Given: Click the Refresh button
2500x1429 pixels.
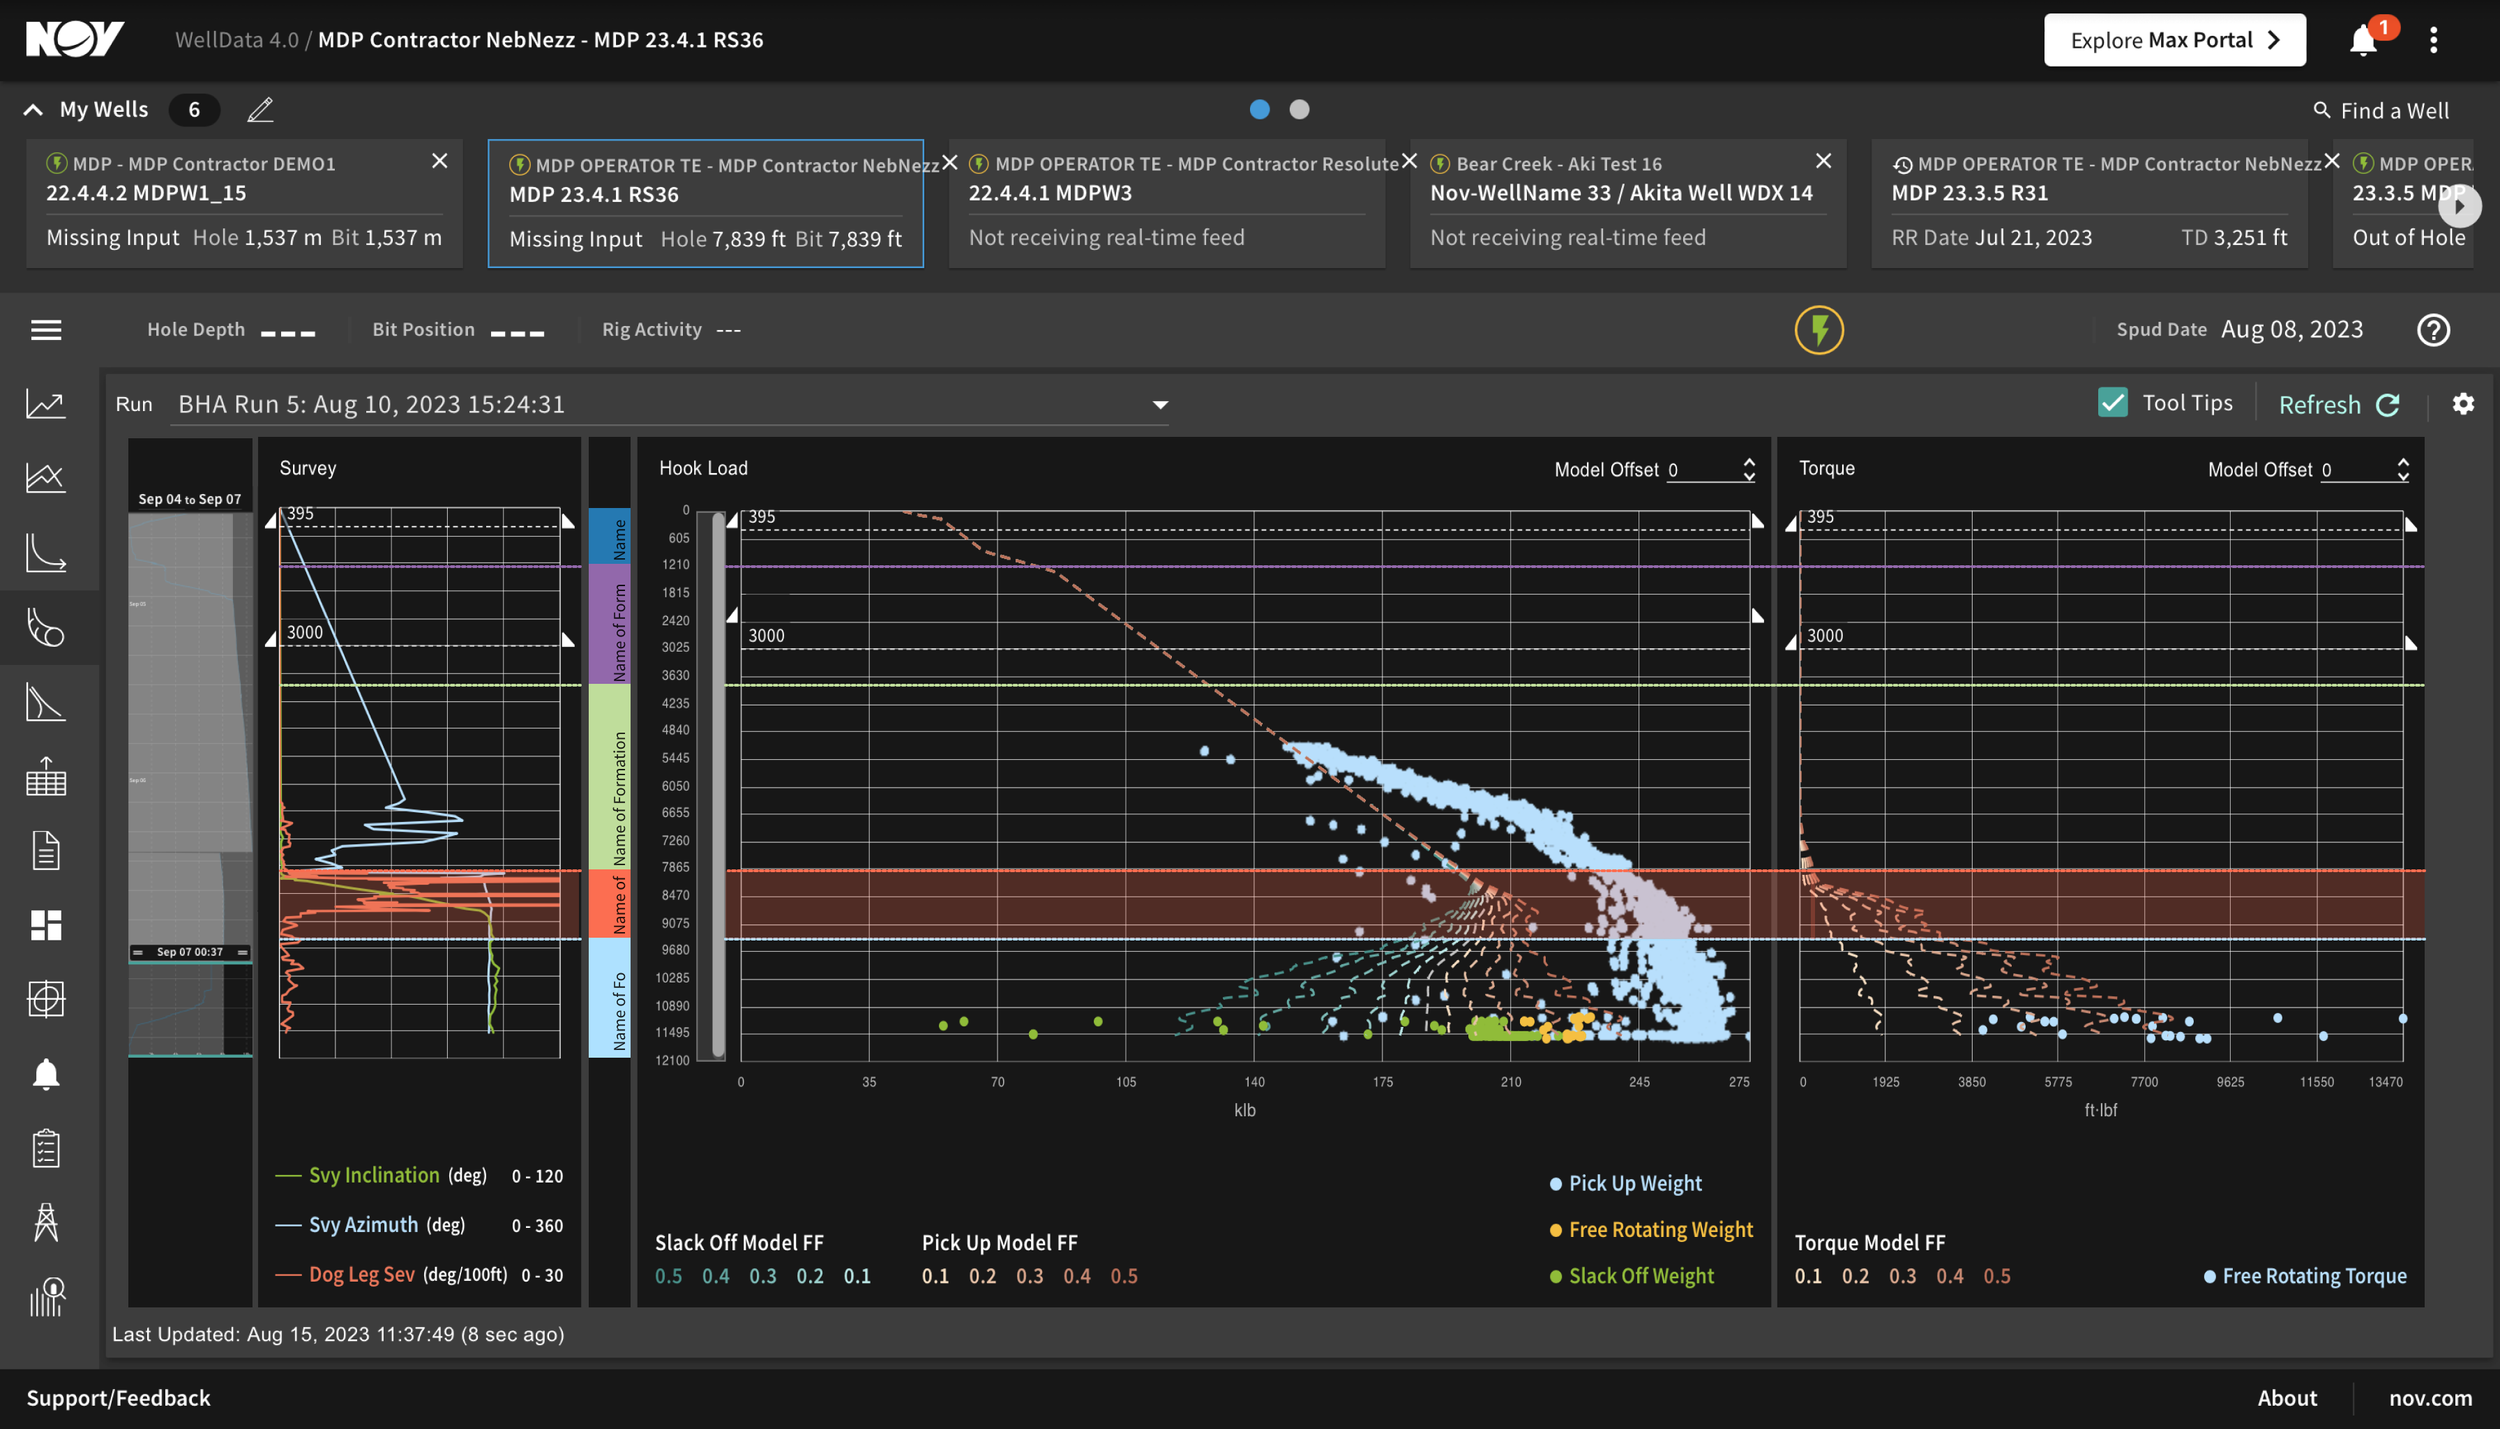Looking at the screenshot, I should point(2339,404).
